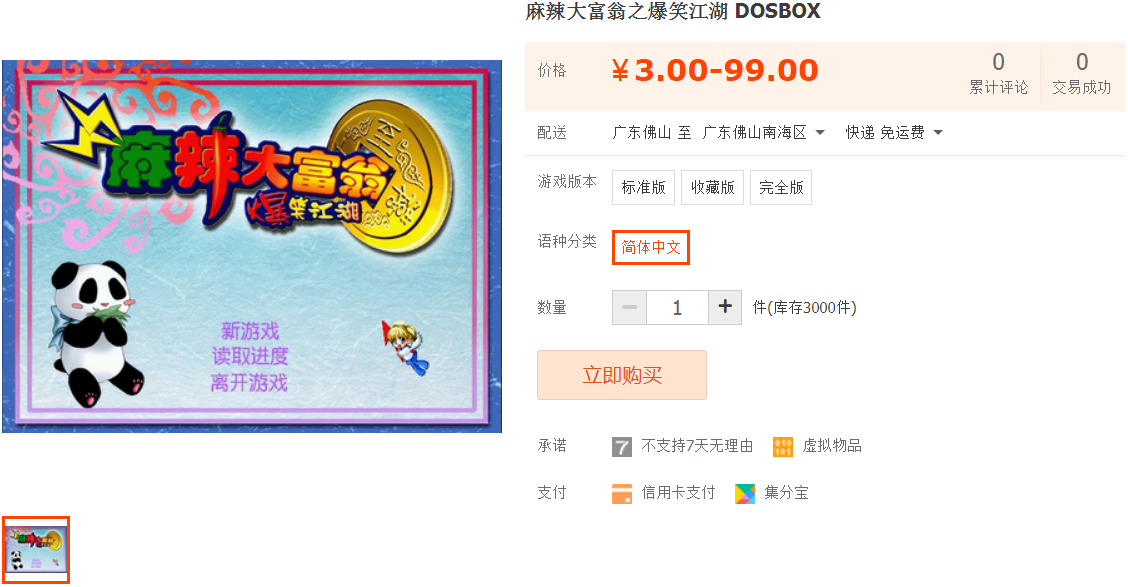This screenshot has height=587, width=1128.
Task: Expand the delivery destination 广东佛山南海区 dropdown
Action: click(x=763, y=132)
